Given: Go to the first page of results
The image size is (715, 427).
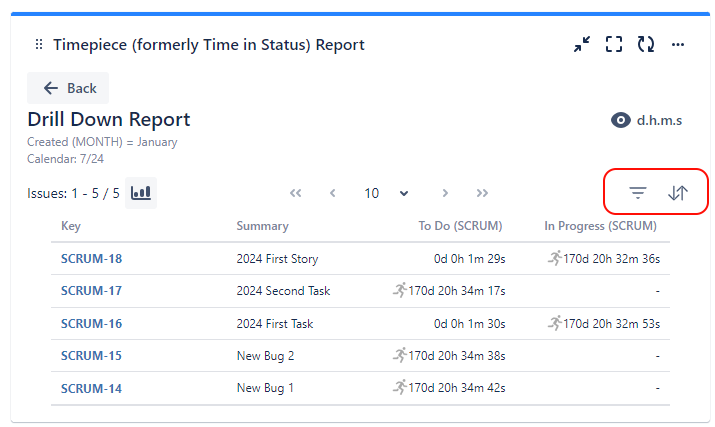Looking at the screenshot, I should tap(295, 193).
